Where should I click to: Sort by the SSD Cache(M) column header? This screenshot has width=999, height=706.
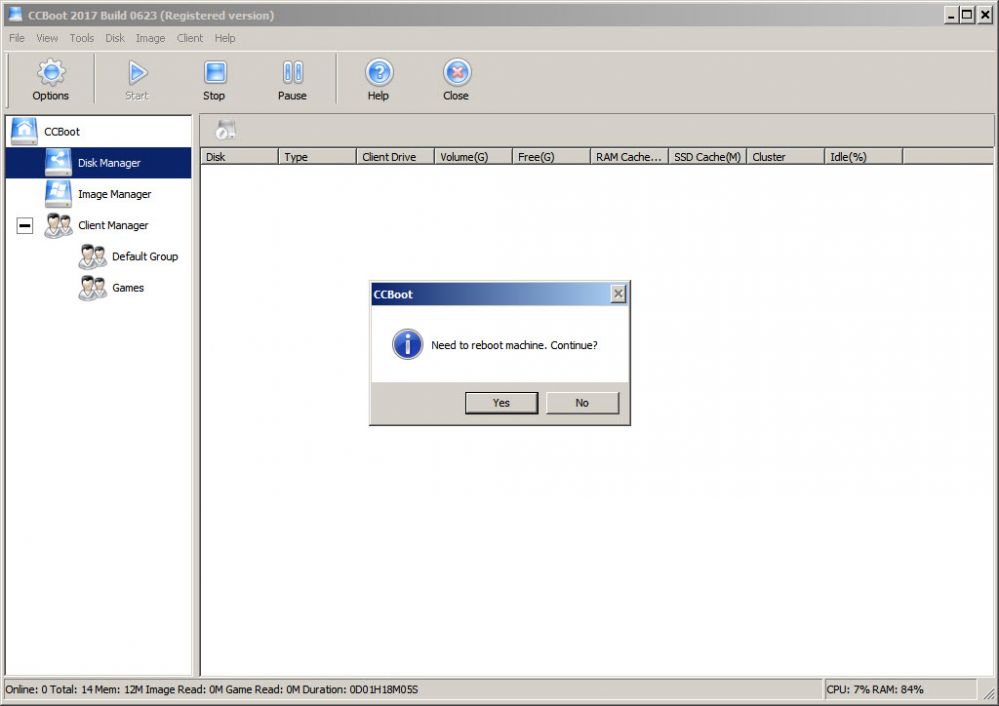click(707, 157)
